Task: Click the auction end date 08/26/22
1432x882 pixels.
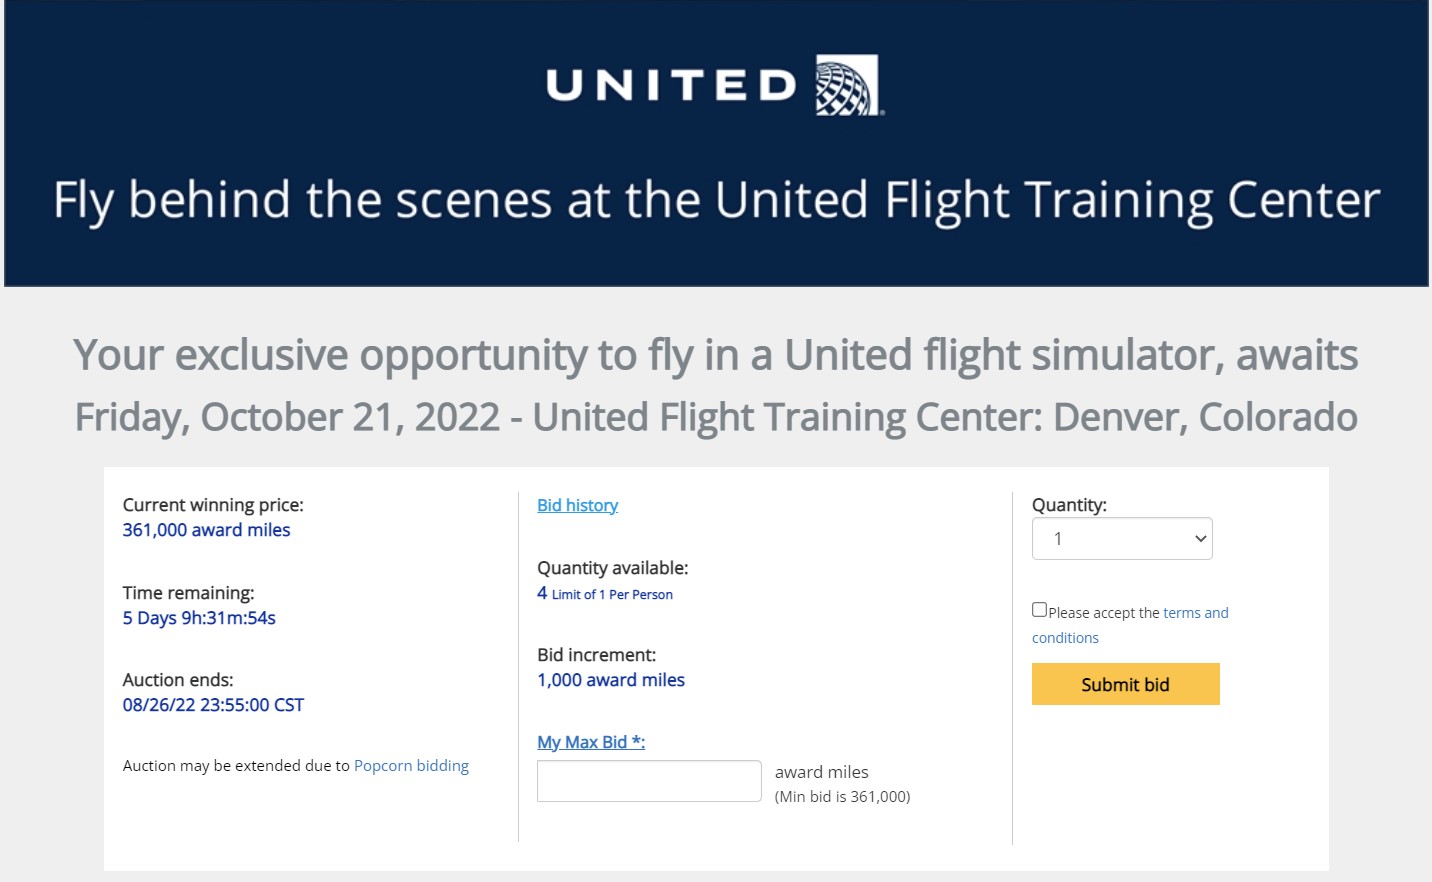Action: coord(213,705)
